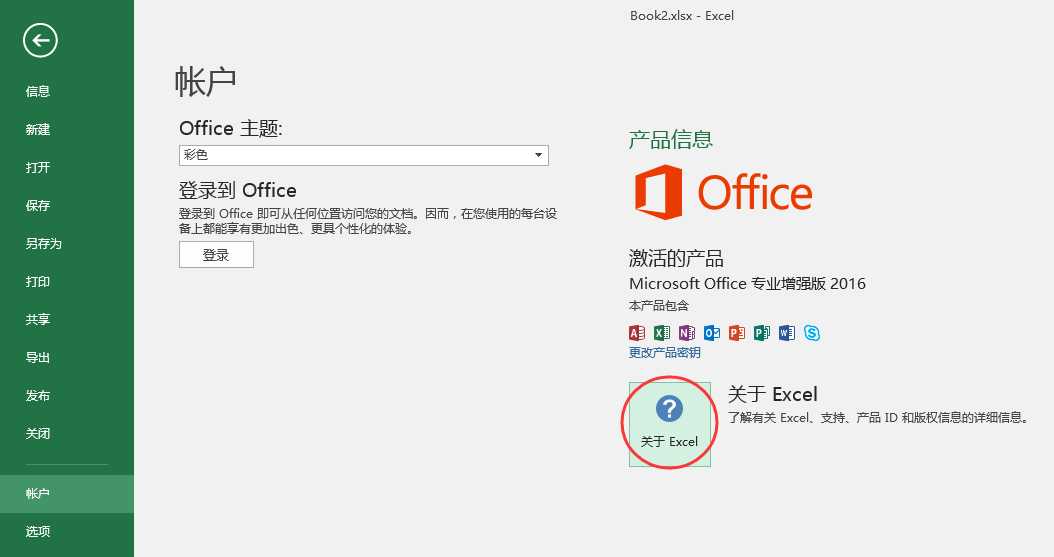Open 发布 in the sidebar
The width and height of the screenshot is (1054, 557).
pos(67,396)
